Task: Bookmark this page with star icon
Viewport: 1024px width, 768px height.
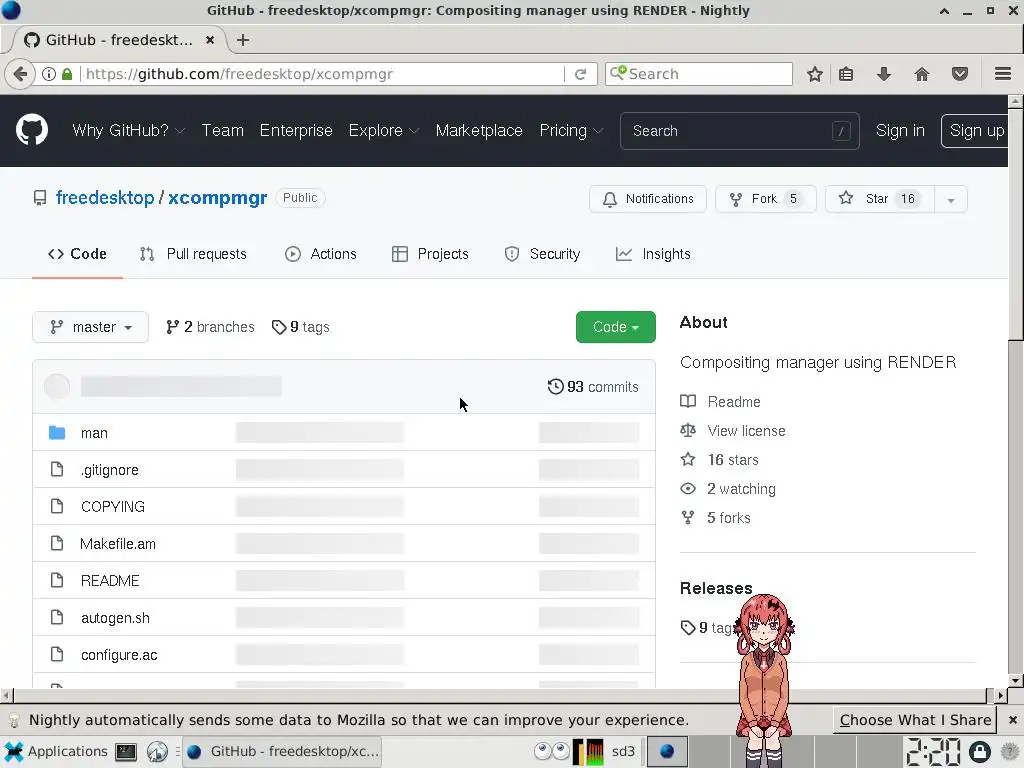Action: (814, 74)
